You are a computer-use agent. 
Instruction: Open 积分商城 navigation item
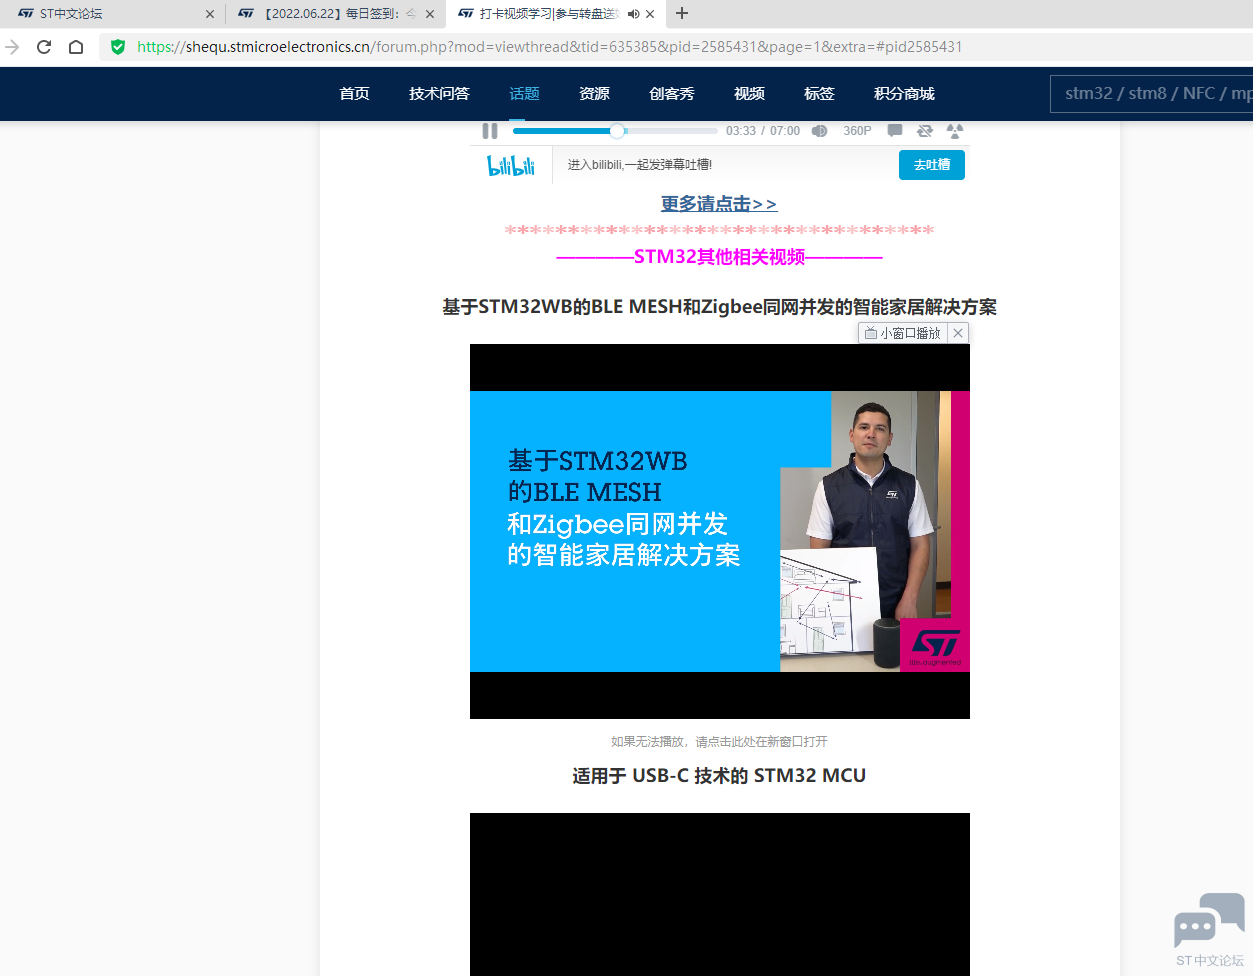click(905, 93)
